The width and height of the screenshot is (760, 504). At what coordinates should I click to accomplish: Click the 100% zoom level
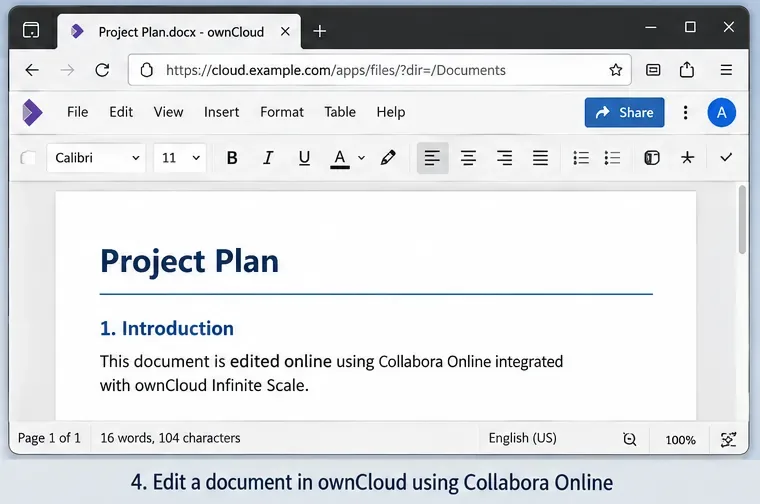pos(680,440)
